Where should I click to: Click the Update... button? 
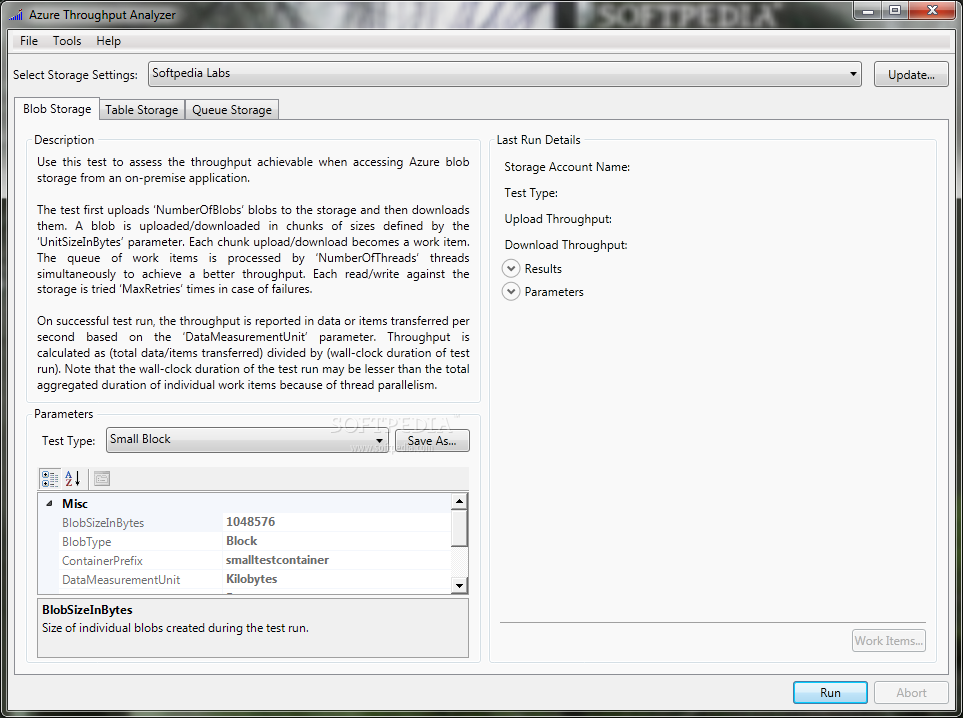[911, 74]
